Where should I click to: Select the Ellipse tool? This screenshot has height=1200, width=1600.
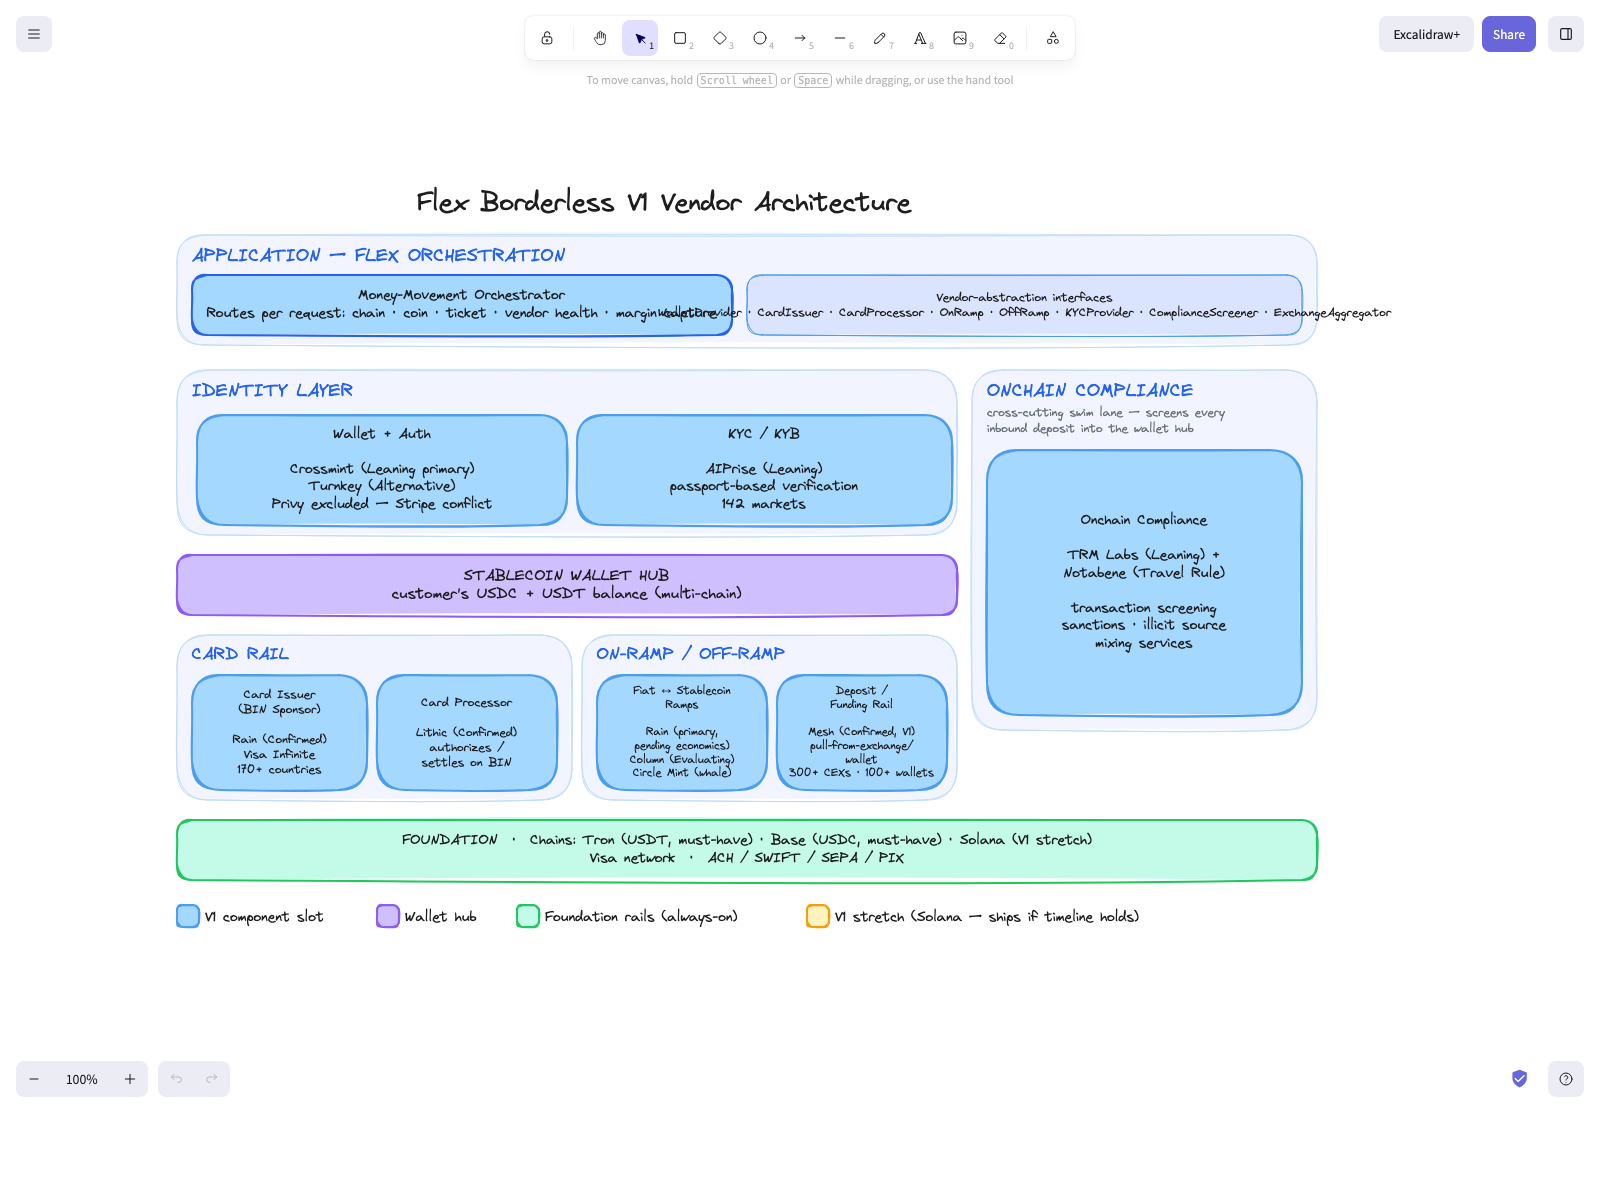(x=760, y=38)
